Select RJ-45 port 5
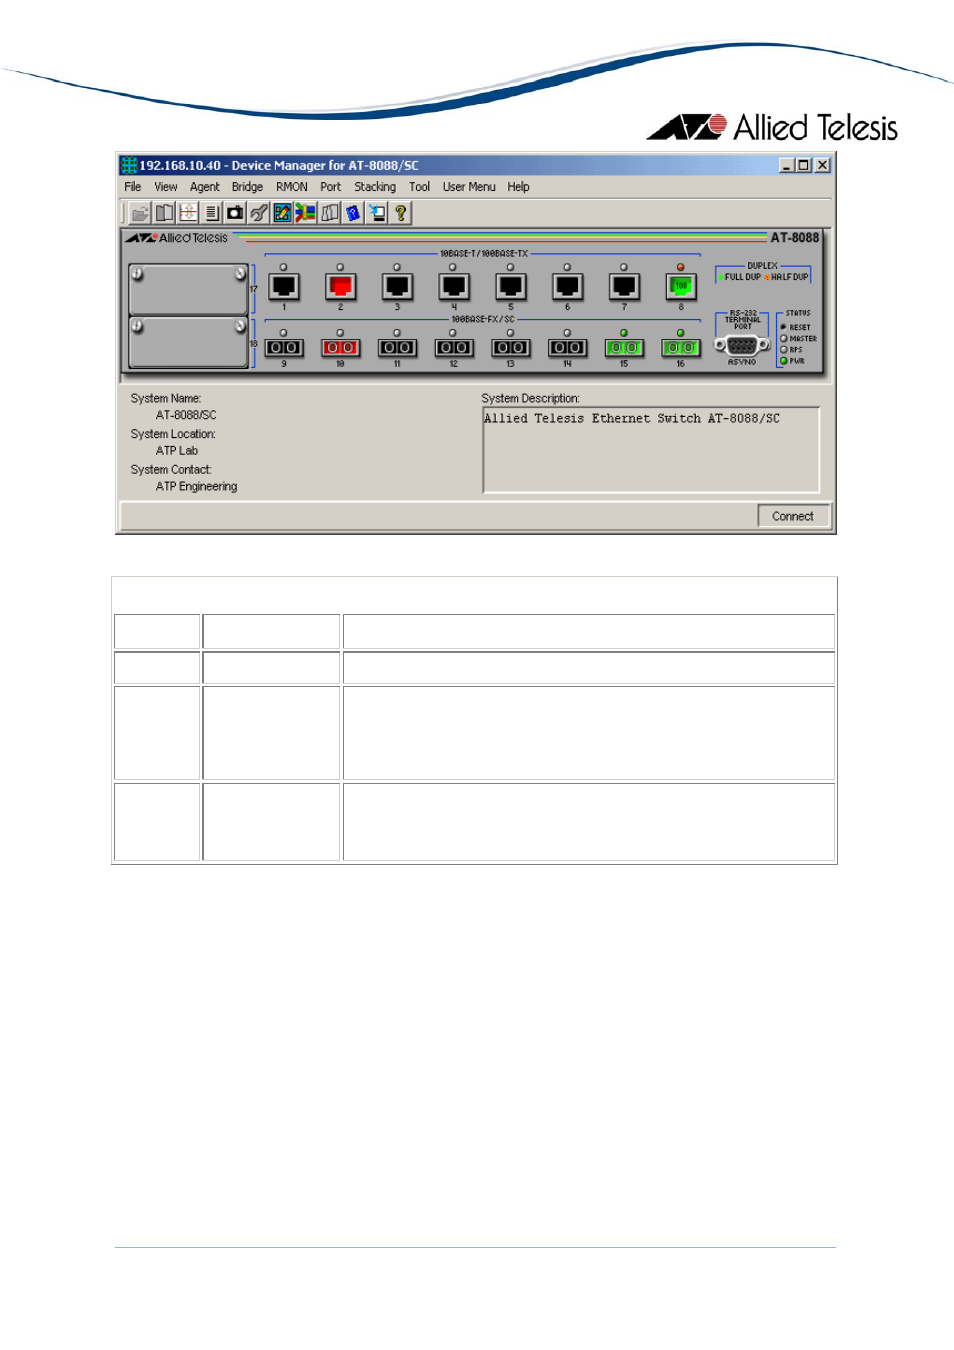Viewport: 954px width, 1350px height. click(511, 287)
